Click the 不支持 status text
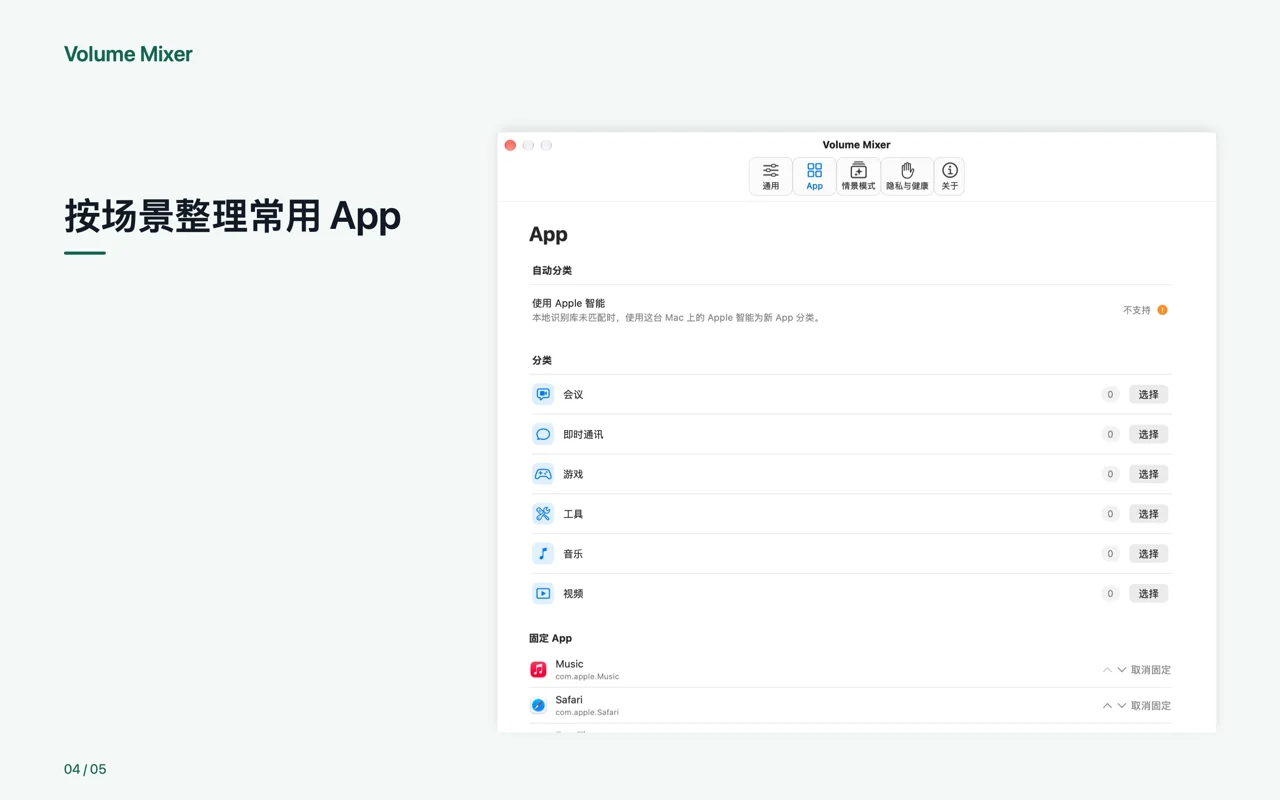1280x800 pixels. pyautogui.click(x=1137, y=310)
